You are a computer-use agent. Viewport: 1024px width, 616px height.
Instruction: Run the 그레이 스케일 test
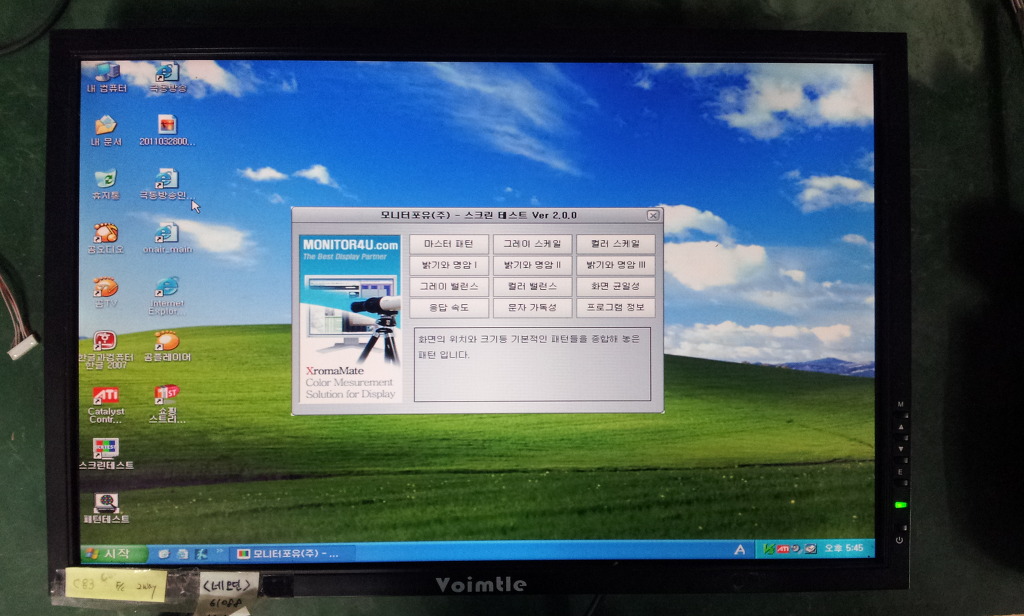532,244
